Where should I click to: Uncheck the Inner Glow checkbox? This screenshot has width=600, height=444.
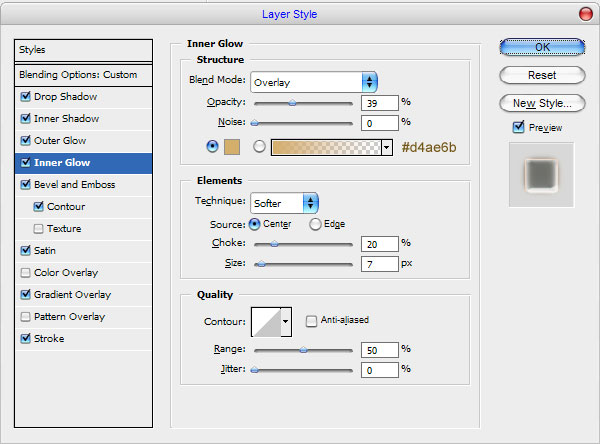click(x=26, y=162)
